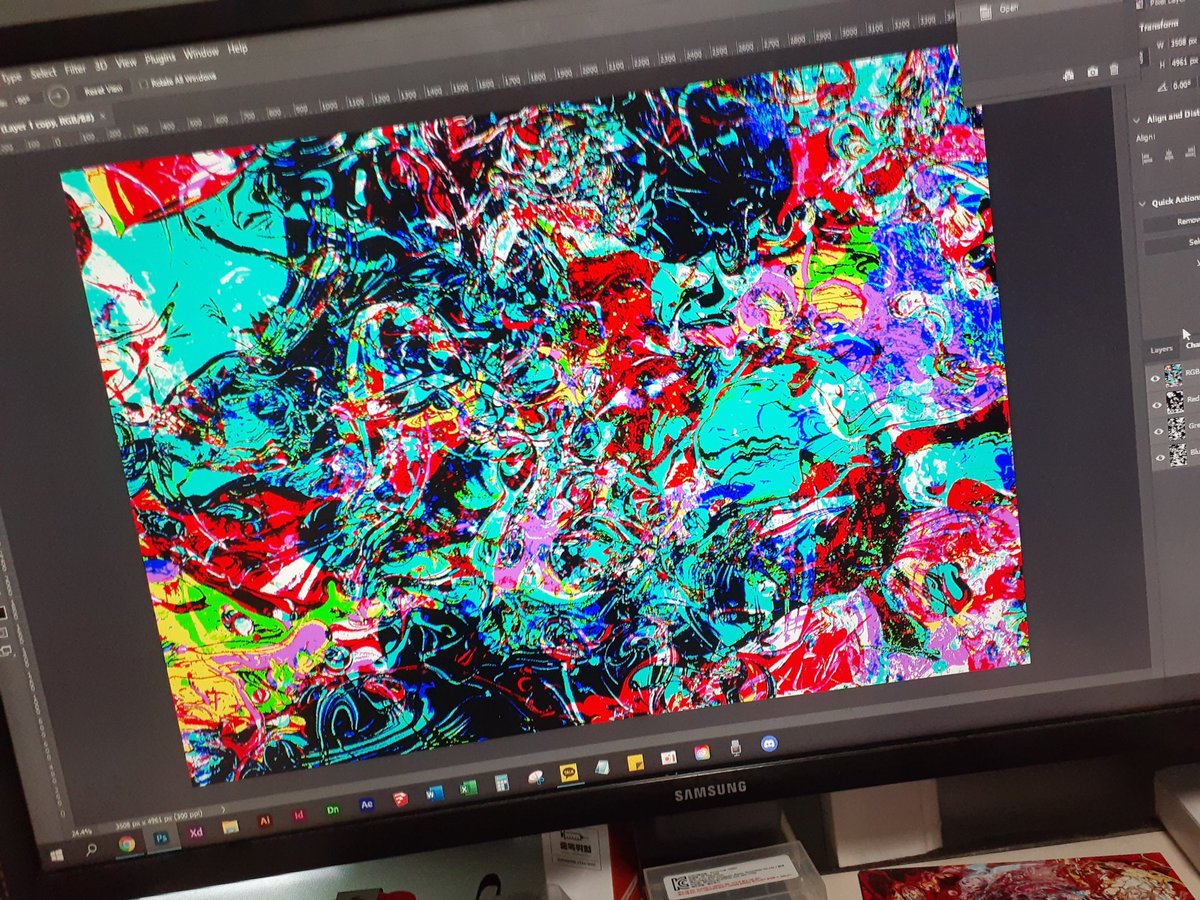Image resolution: width=1200 pixels, height=900 pixels.
Task: Open Calculator from the taskbar
Action: coord(502,782)
